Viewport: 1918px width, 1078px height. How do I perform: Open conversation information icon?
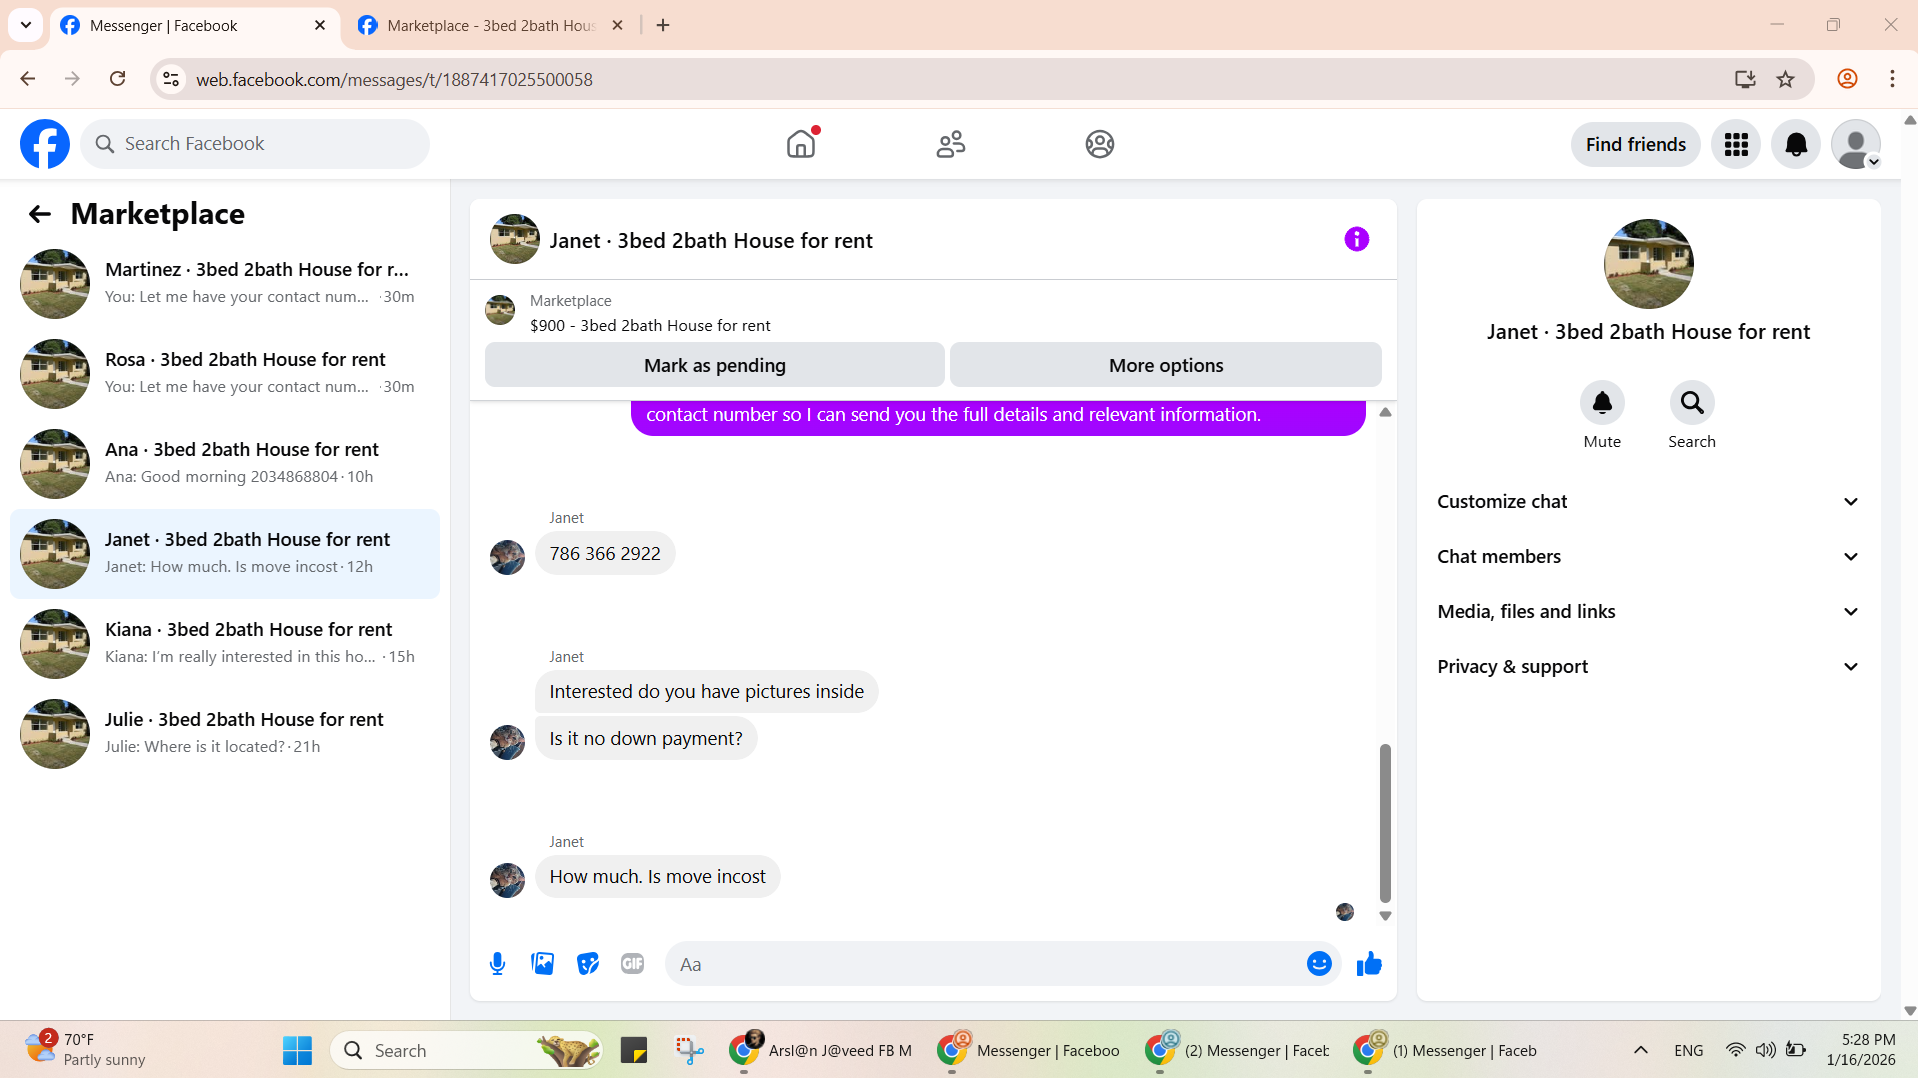click(x=1356, y=239)
